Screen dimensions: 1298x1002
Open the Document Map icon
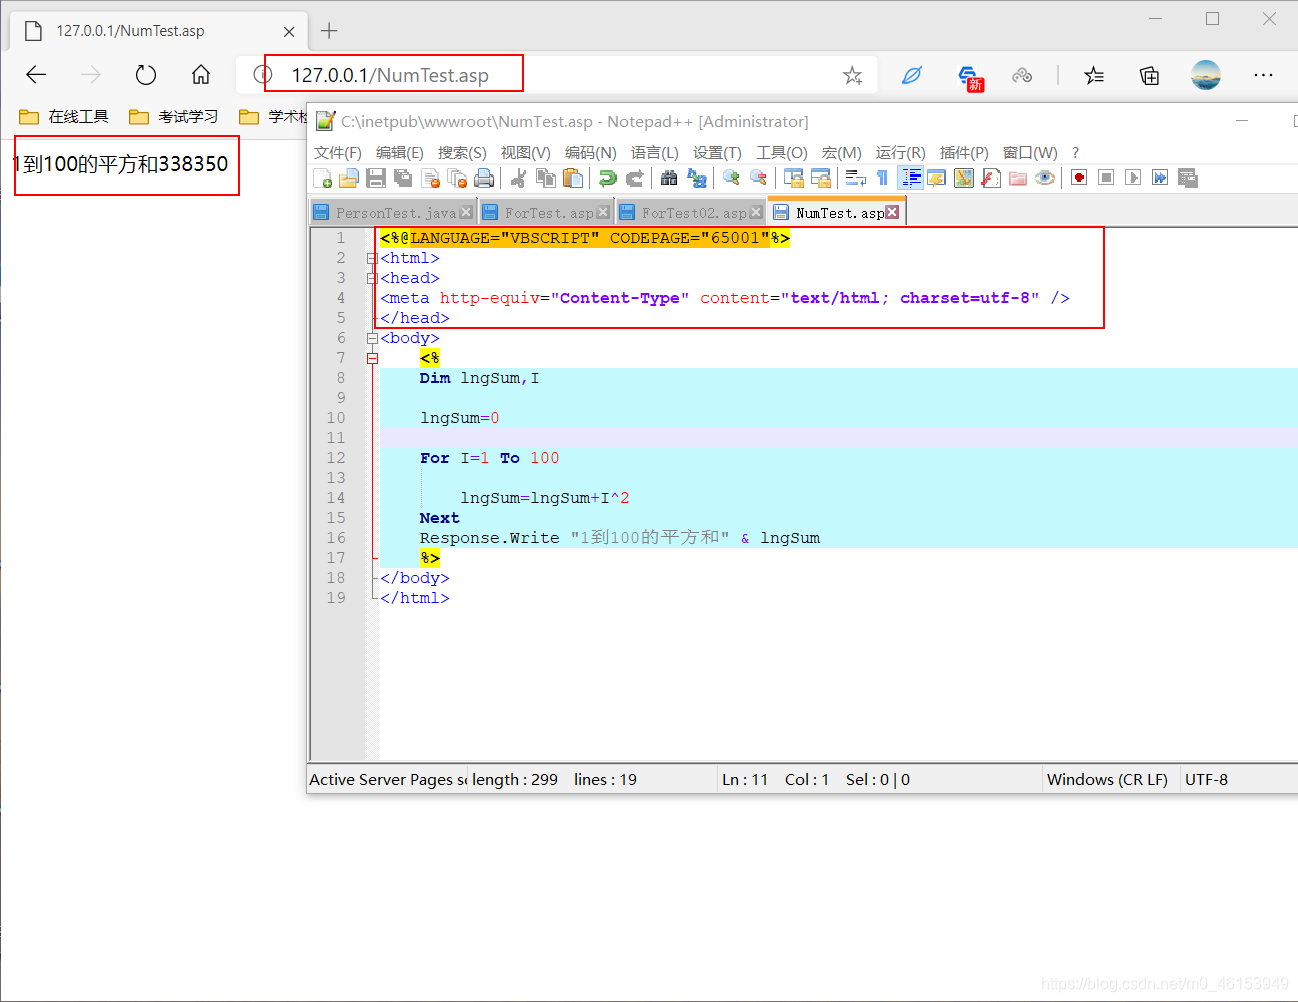pos(964,178)
